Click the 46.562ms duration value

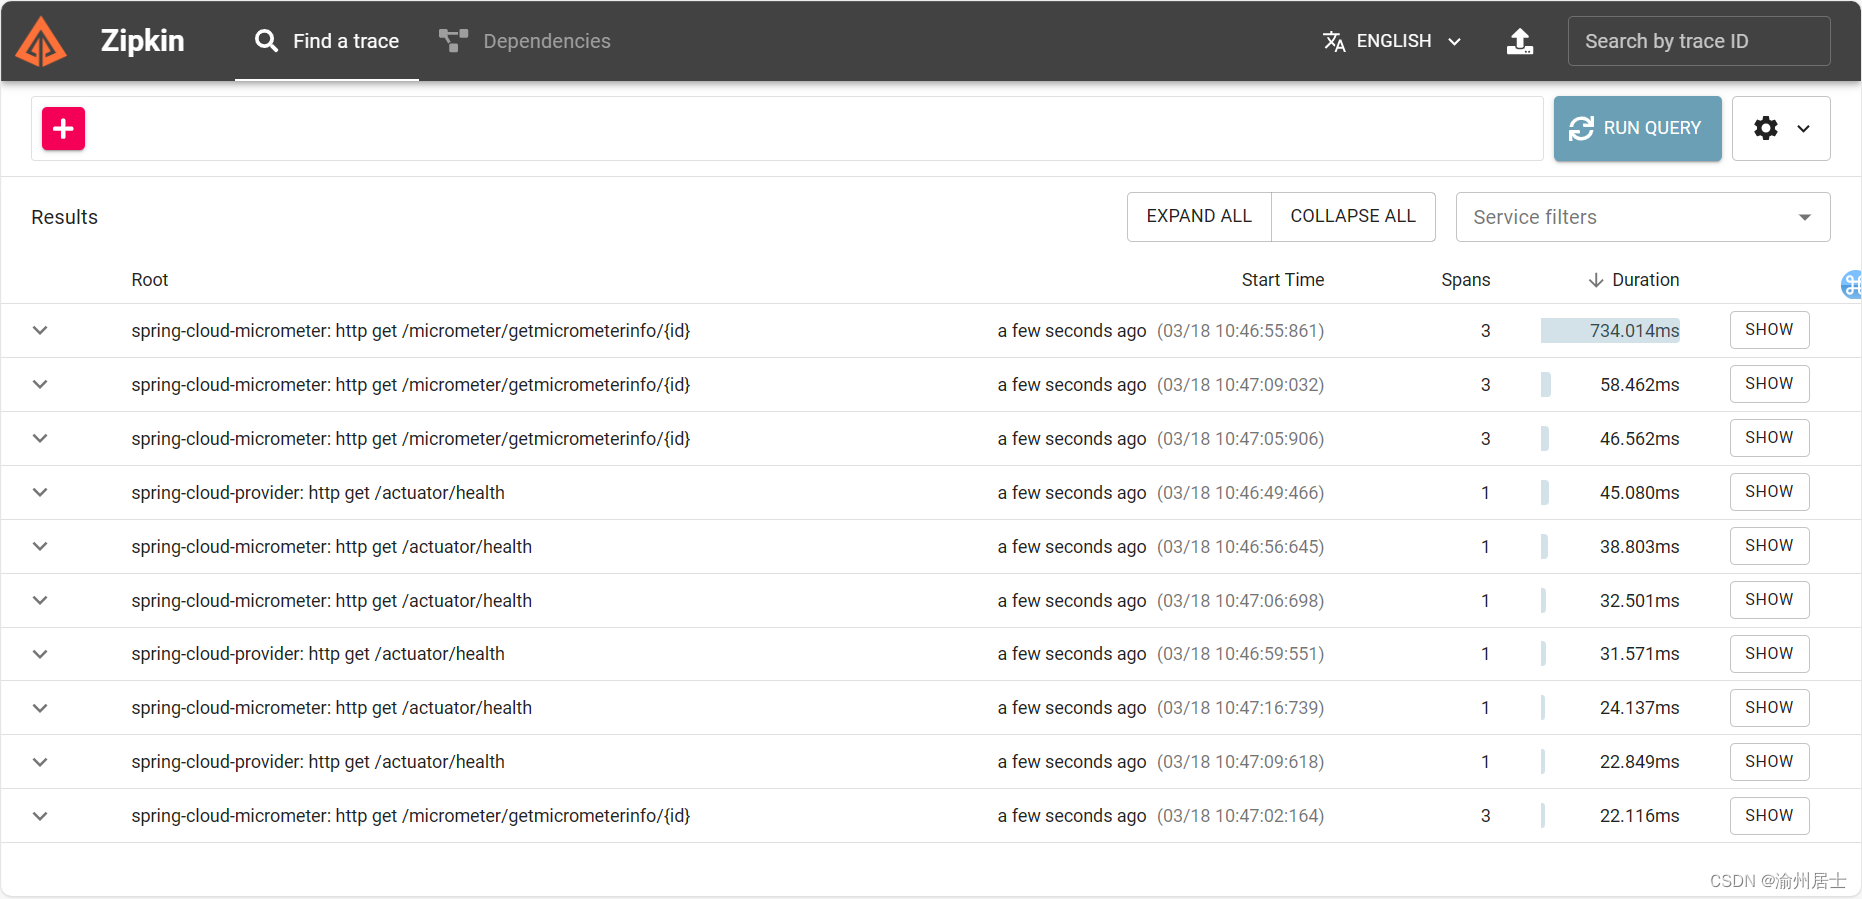click(1639, 439)
